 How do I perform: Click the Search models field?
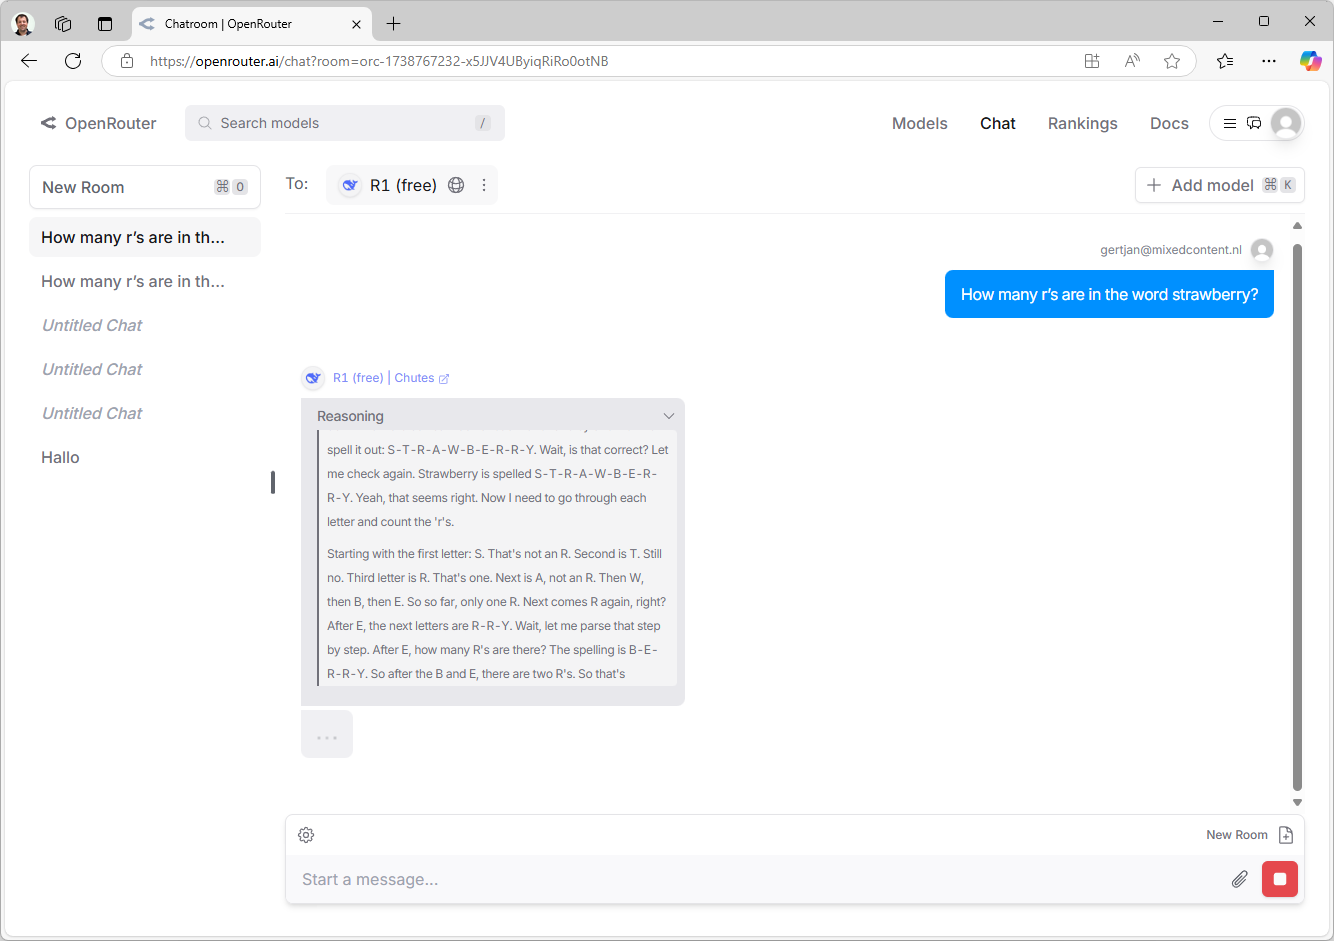click(x=345, y=123)
